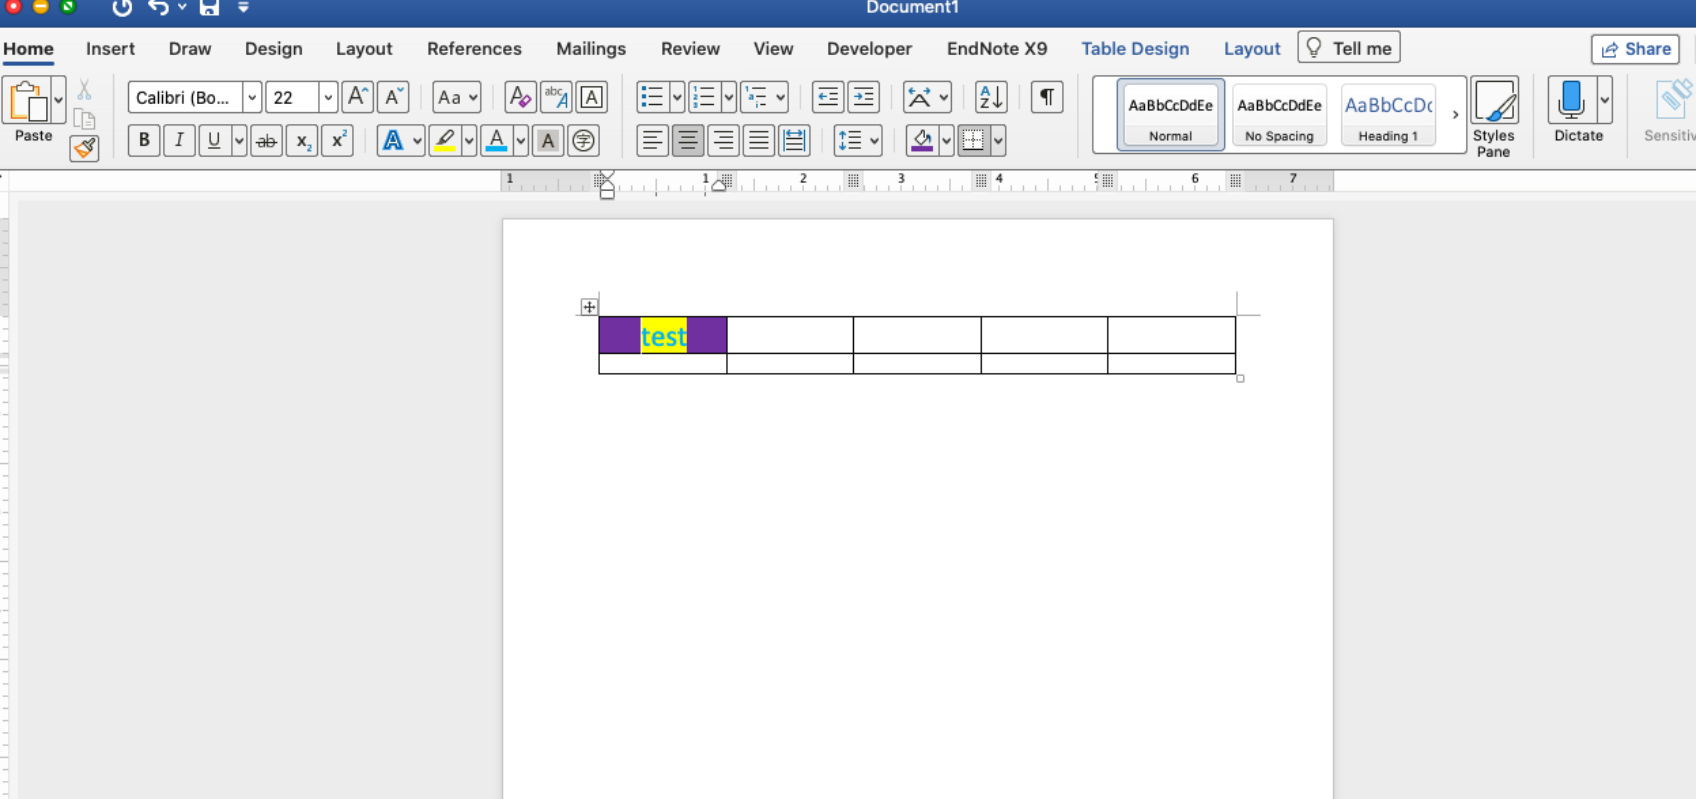
Task: Click the Copy icon below scissors
Action: 85,119
